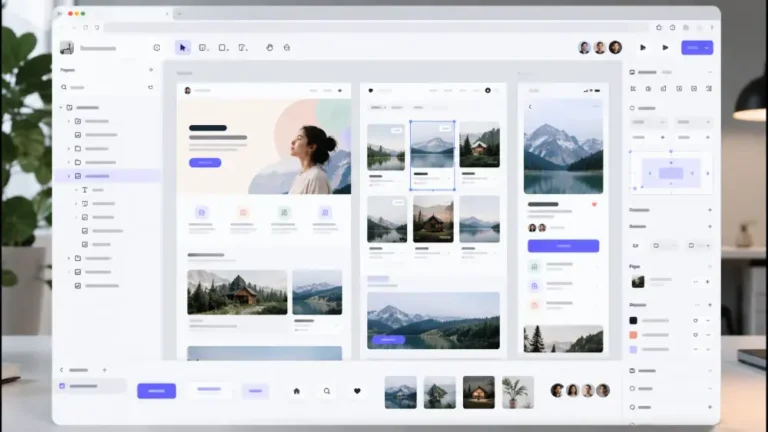Tap the wide blue button in the mobile frame
The height and width of the screenshot is (432, 768).
pyautogui.click(x=563, y=246)
